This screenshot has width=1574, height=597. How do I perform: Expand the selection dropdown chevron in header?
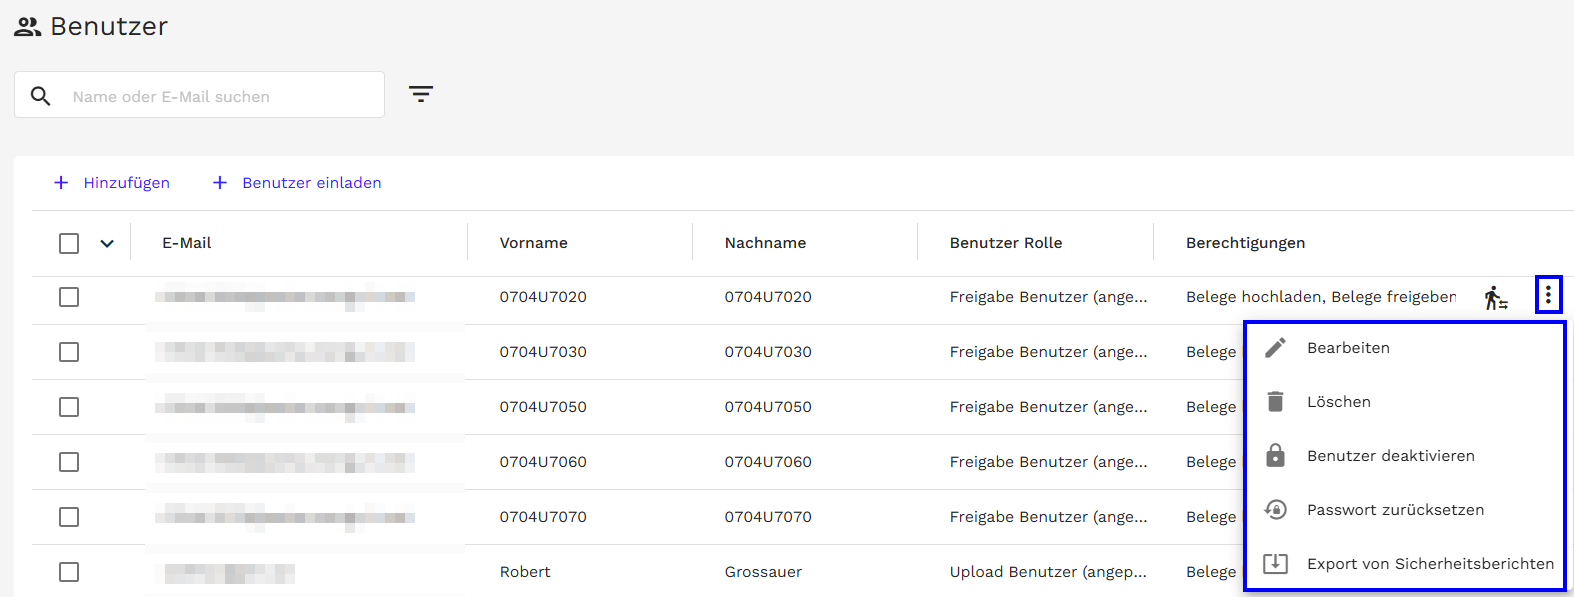pos(107,243)
